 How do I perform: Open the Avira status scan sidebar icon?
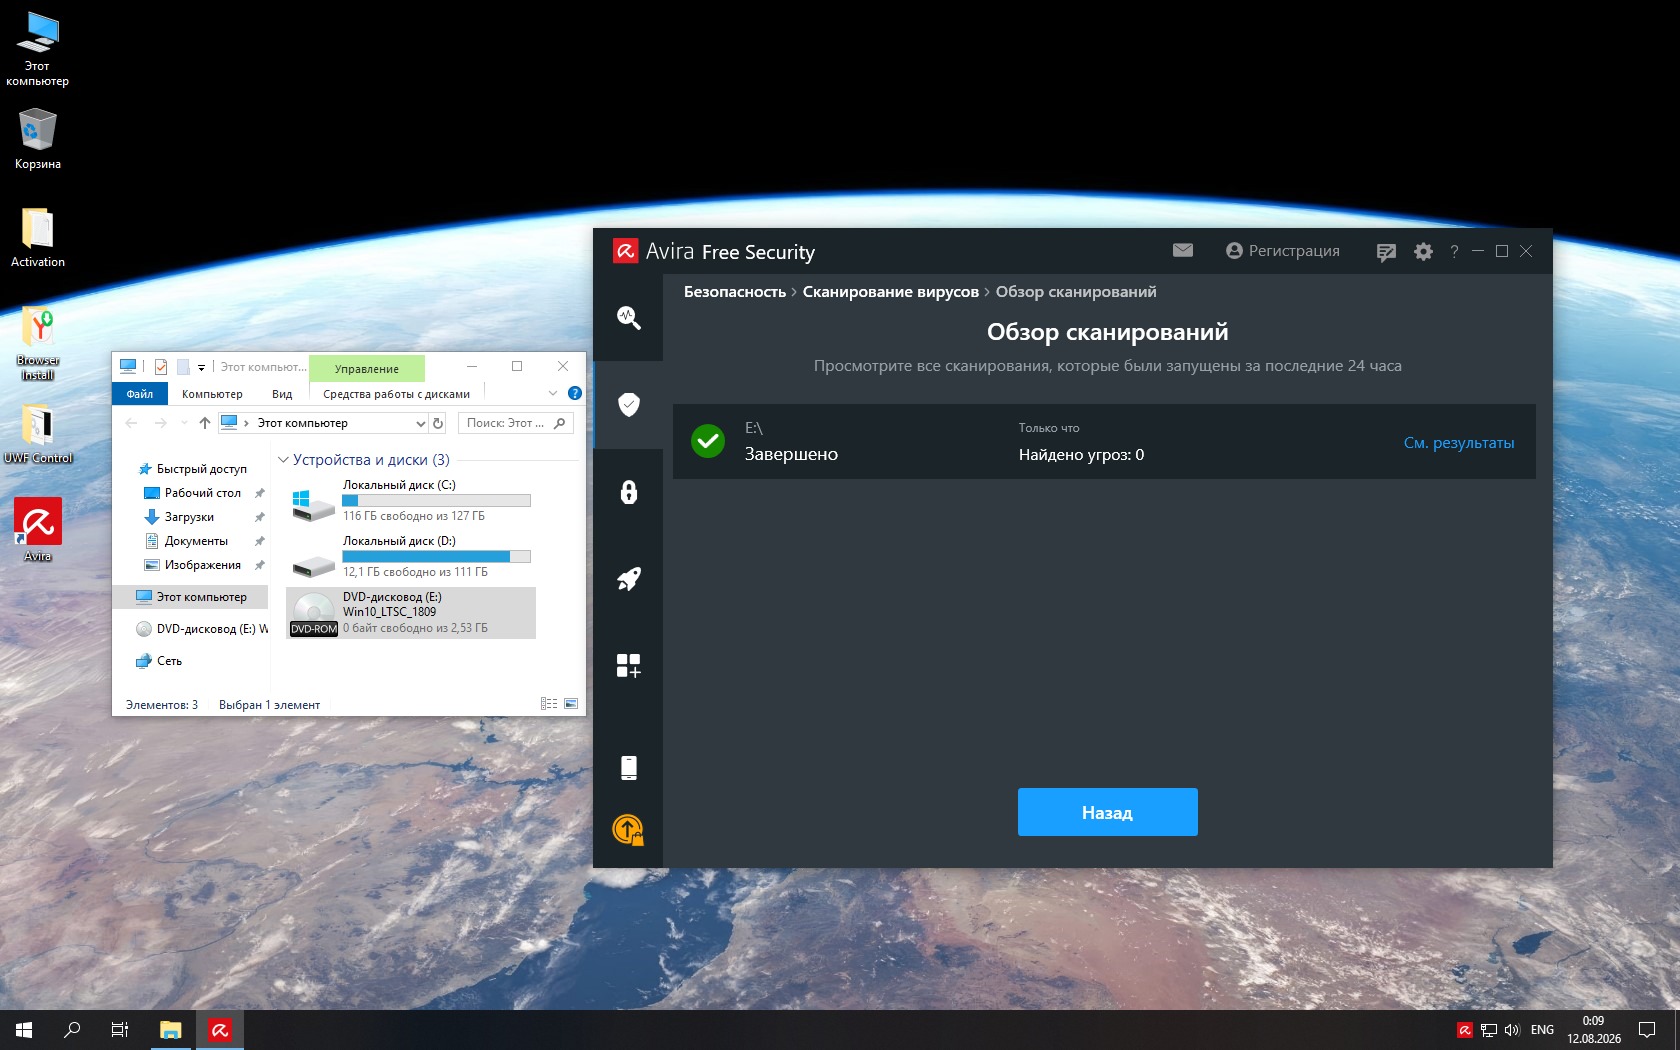tap(628, 317)
